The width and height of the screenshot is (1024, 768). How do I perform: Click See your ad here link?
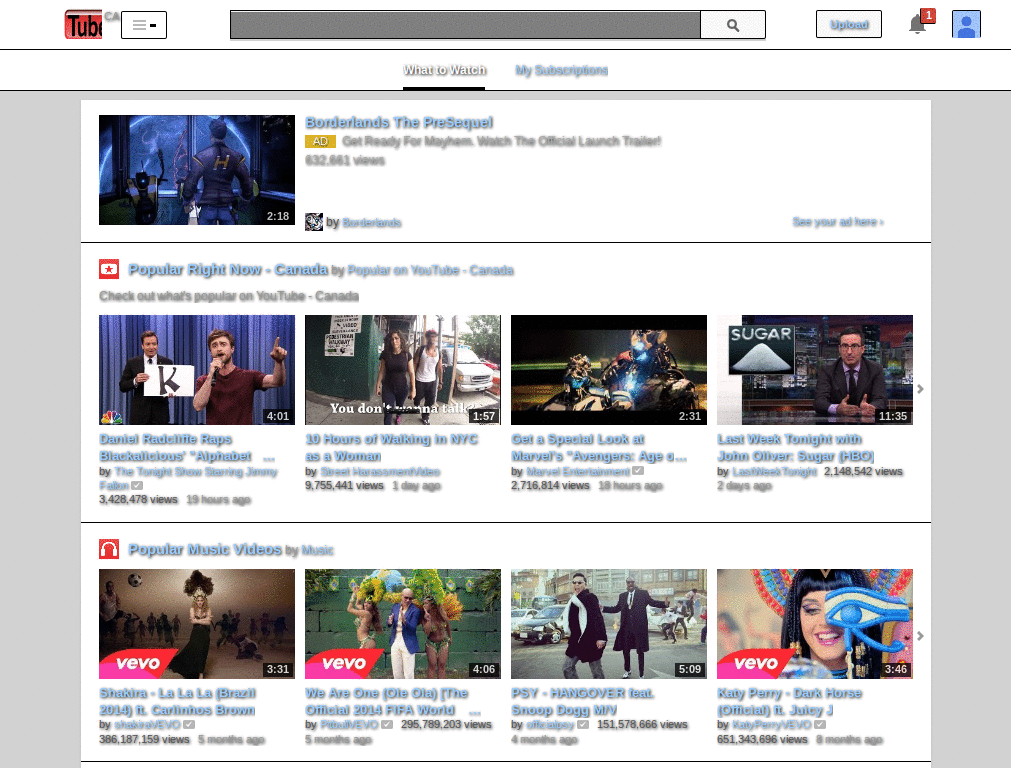click(838, 222)
